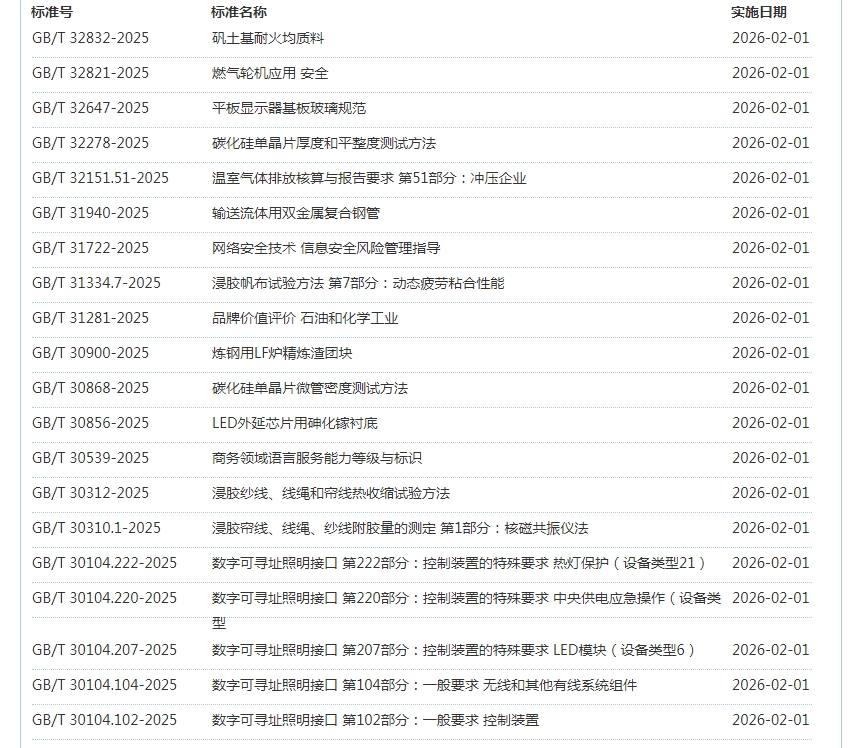Click GB/T 30312-2025 standard number

[x=90, y=493]
